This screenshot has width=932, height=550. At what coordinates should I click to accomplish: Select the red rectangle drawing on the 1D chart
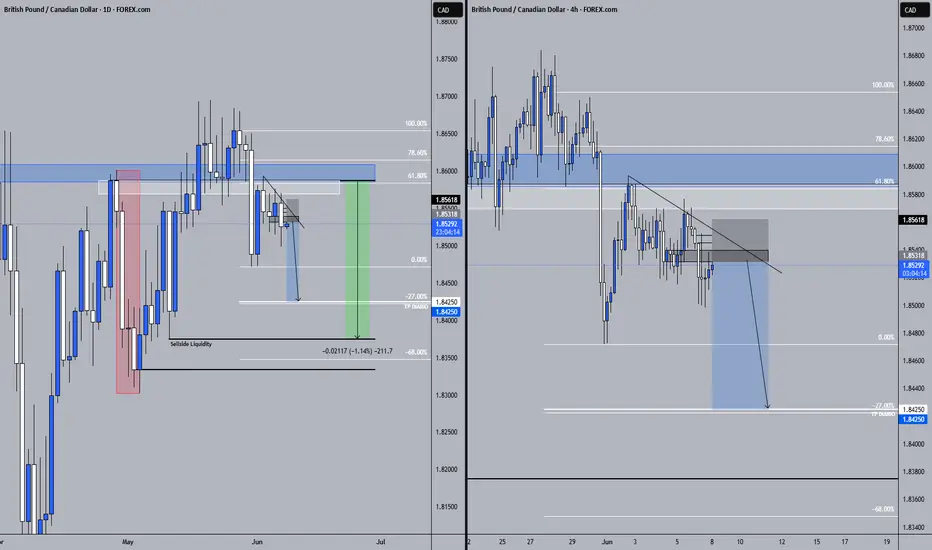(128, 282)
